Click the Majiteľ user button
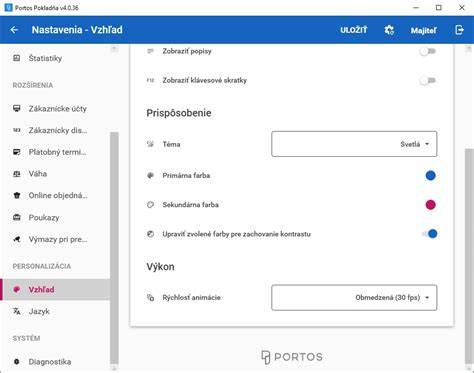Viewport: 474px width, 373px height. click(x=423, y=30)
